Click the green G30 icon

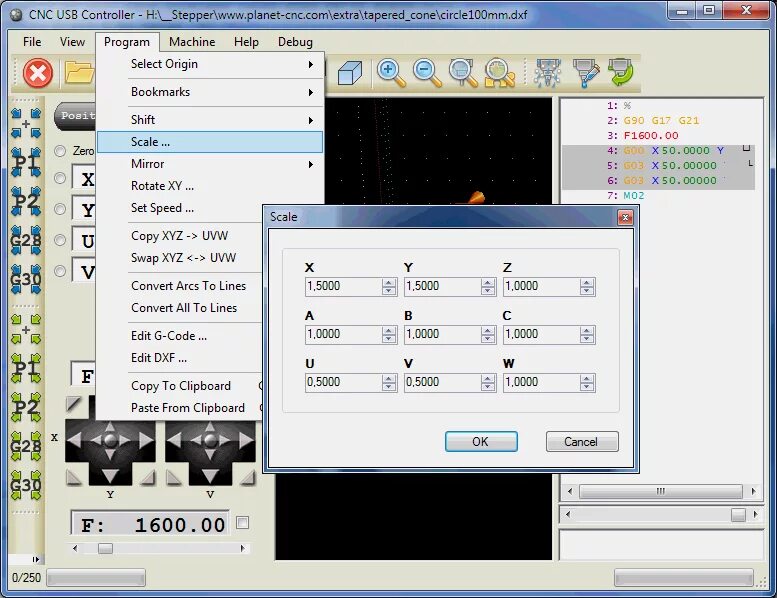tap(26, 486)
